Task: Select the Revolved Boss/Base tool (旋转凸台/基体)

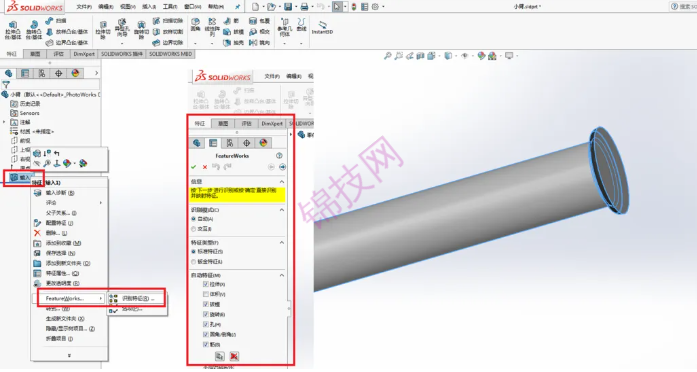Action: coord(34,30)
